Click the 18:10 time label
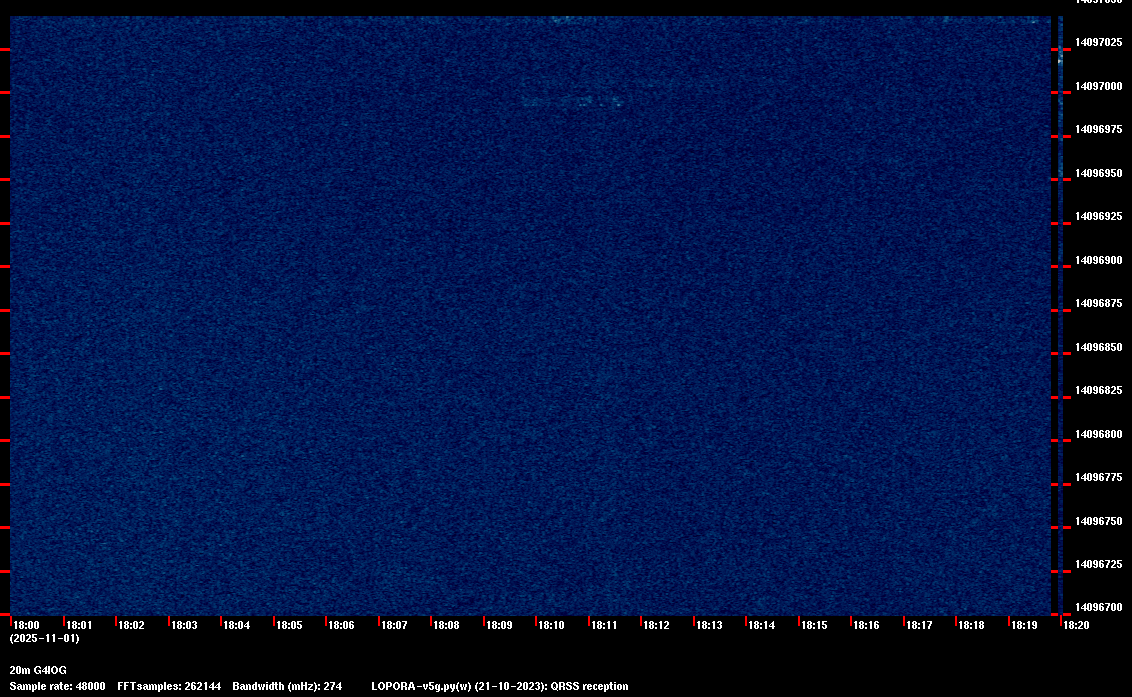1132x697 pixels. click(552, 625)
